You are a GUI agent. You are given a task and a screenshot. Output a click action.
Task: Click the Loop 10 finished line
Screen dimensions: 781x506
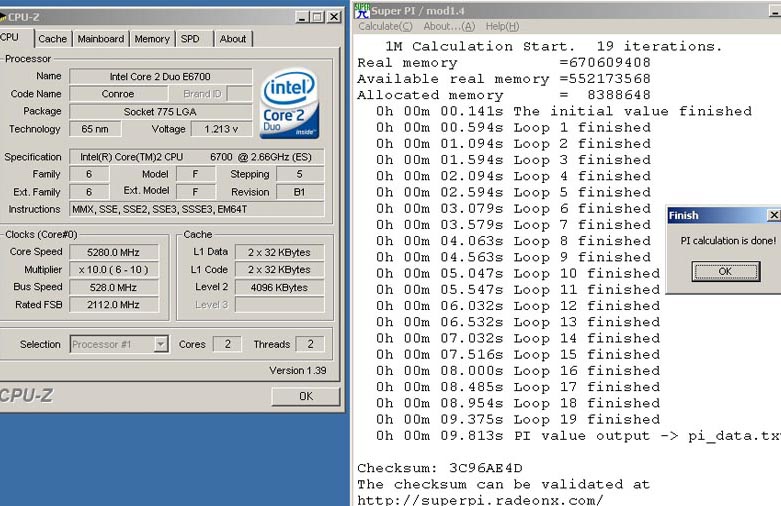(x=518, y=273)
